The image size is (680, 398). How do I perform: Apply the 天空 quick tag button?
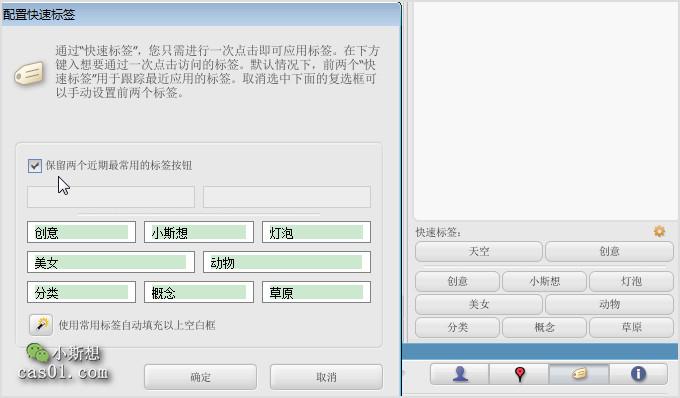pos(479,251)
